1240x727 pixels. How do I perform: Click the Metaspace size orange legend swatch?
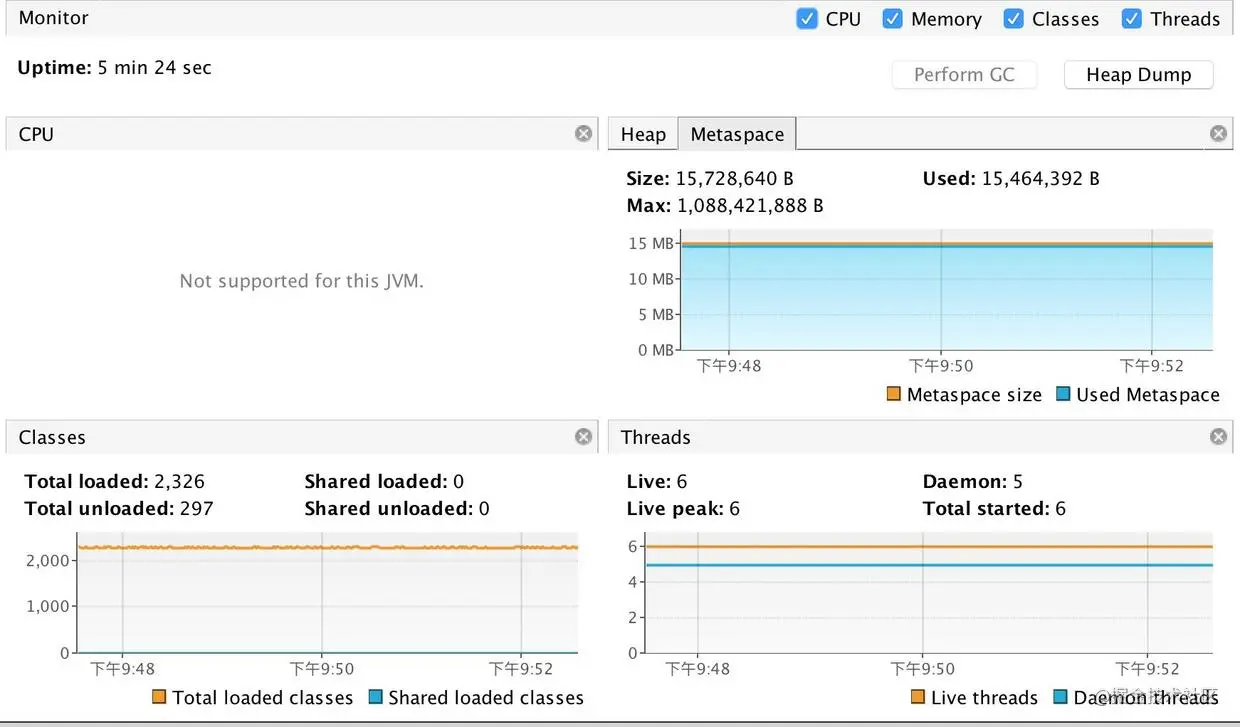(894, 394)
